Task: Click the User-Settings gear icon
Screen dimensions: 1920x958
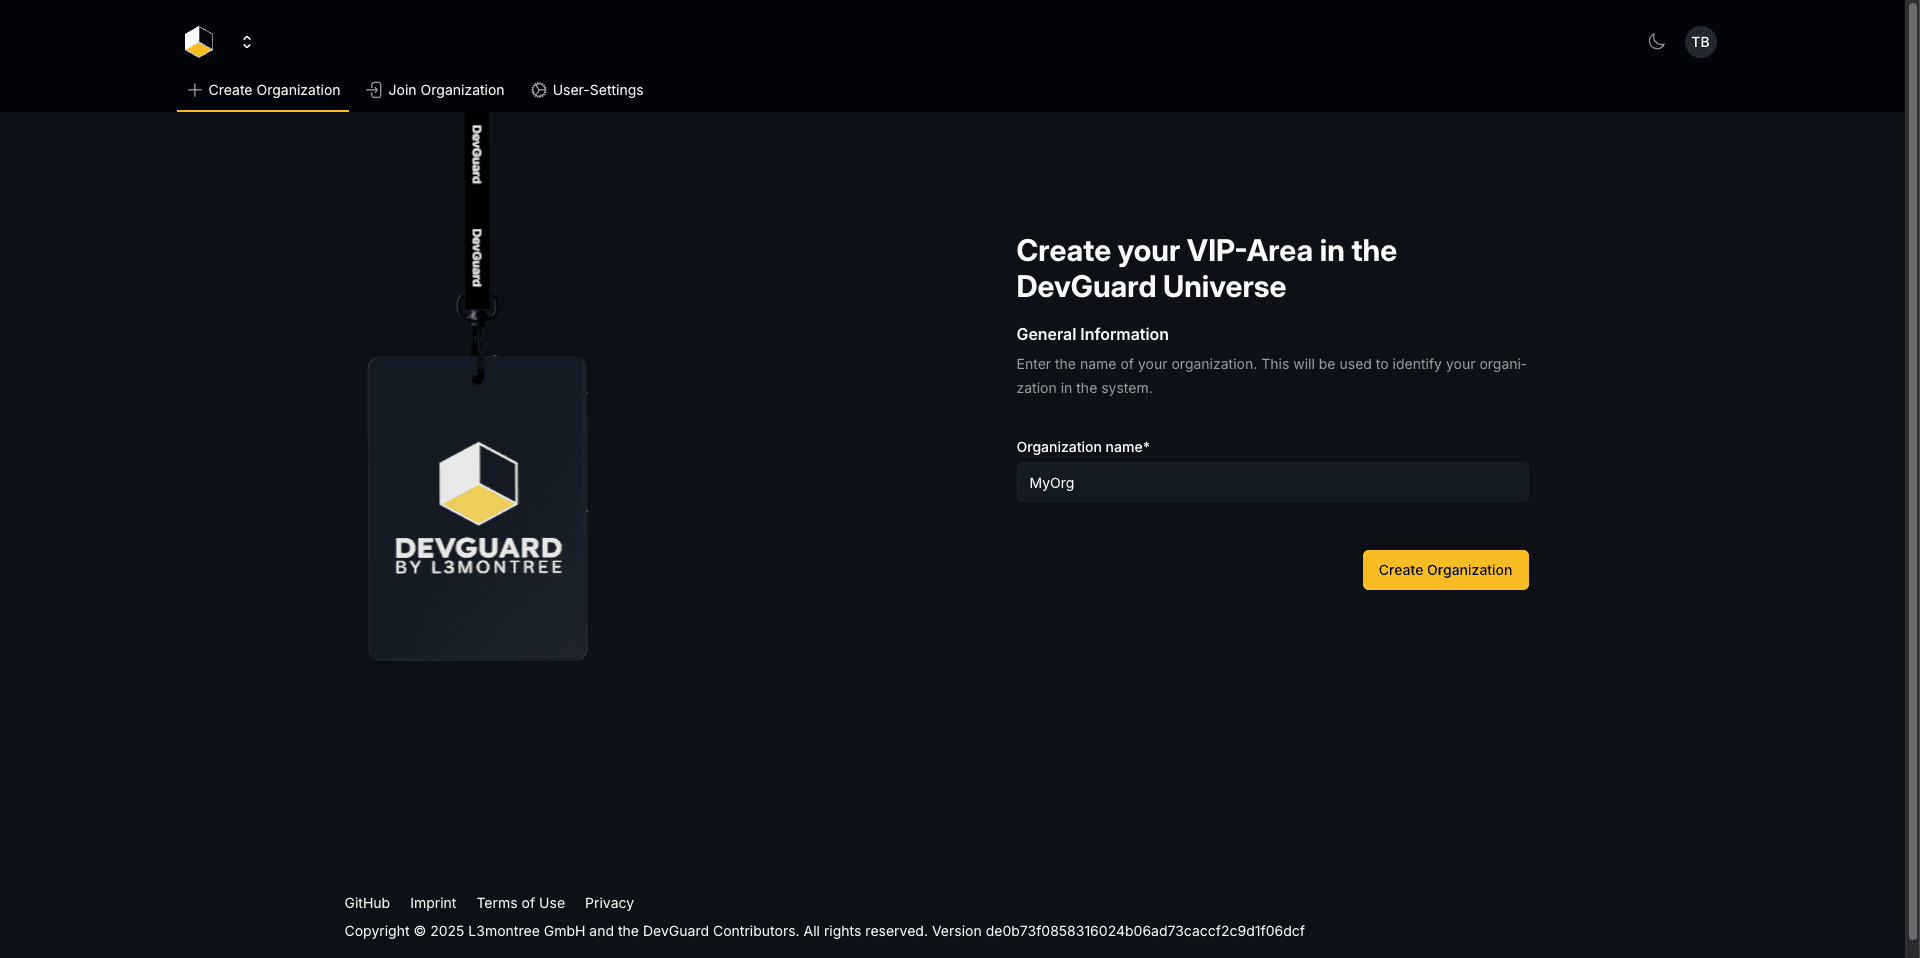Action: click(539, 90)
